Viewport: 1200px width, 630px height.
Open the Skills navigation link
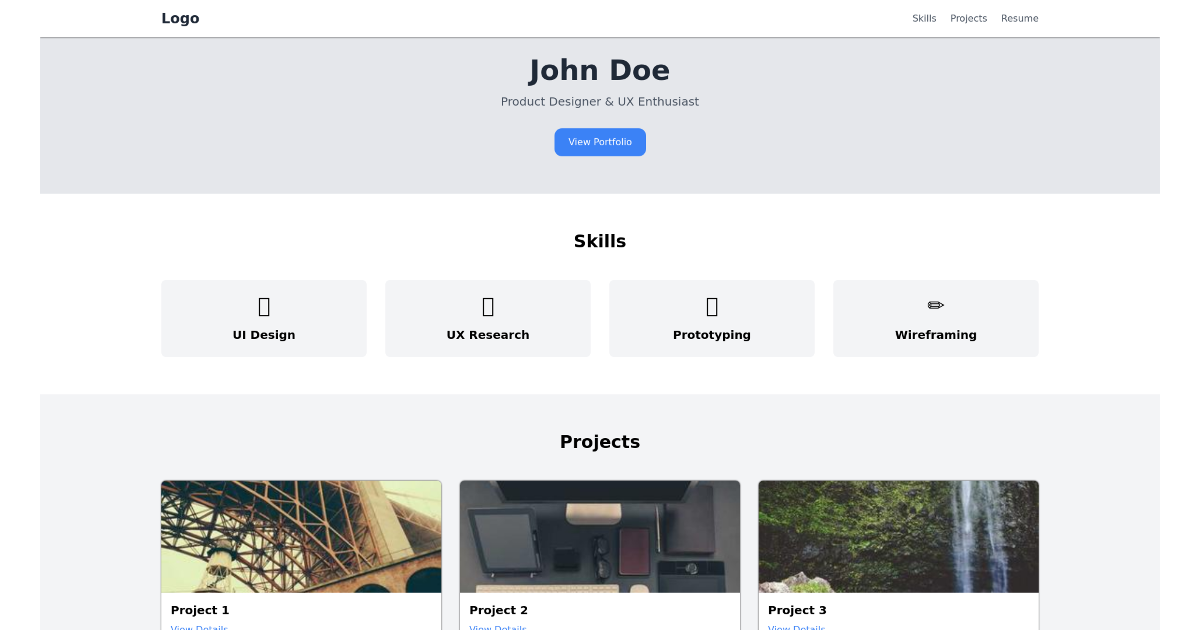[x=923, y=17]
